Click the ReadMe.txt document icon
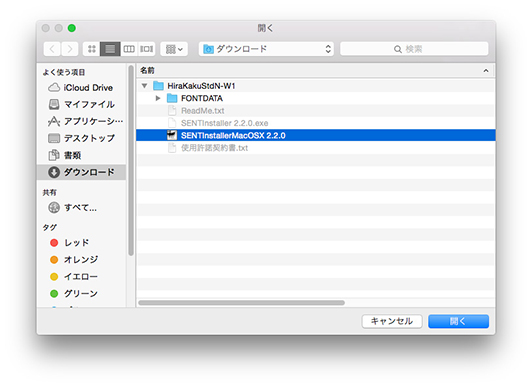 [x=172, y=111]
